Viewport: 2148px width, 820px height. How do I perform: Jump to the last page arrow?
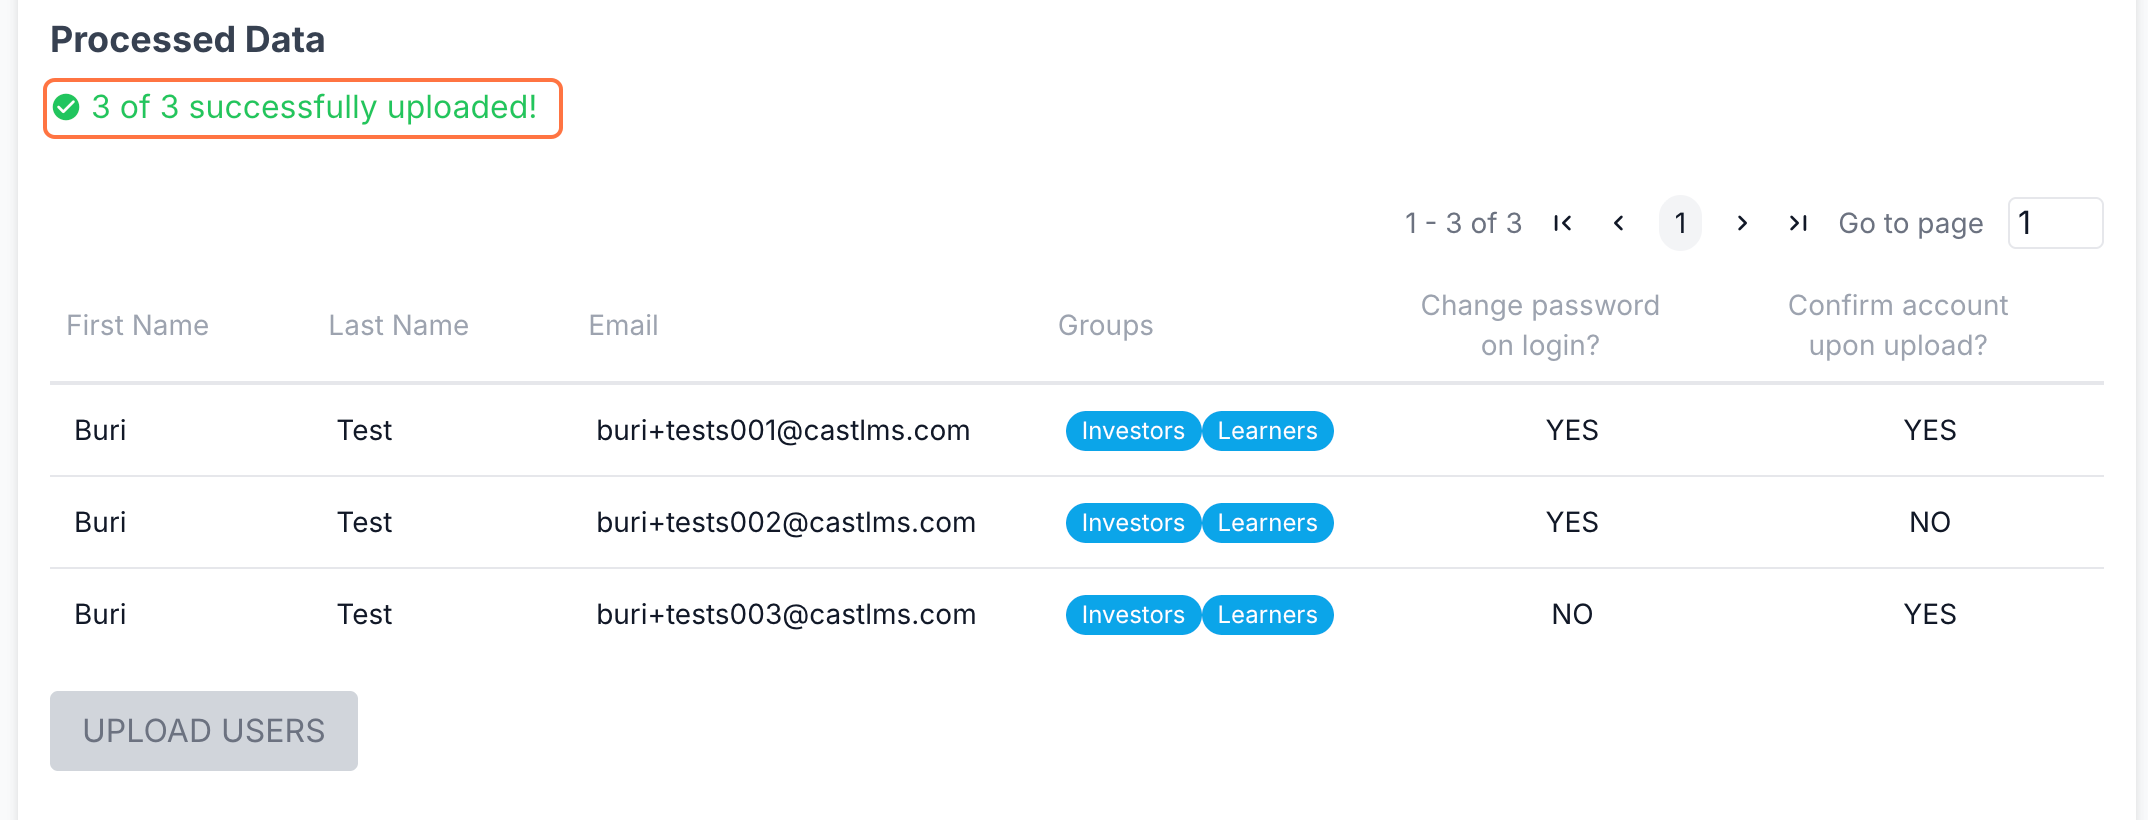click(1798, 223)
